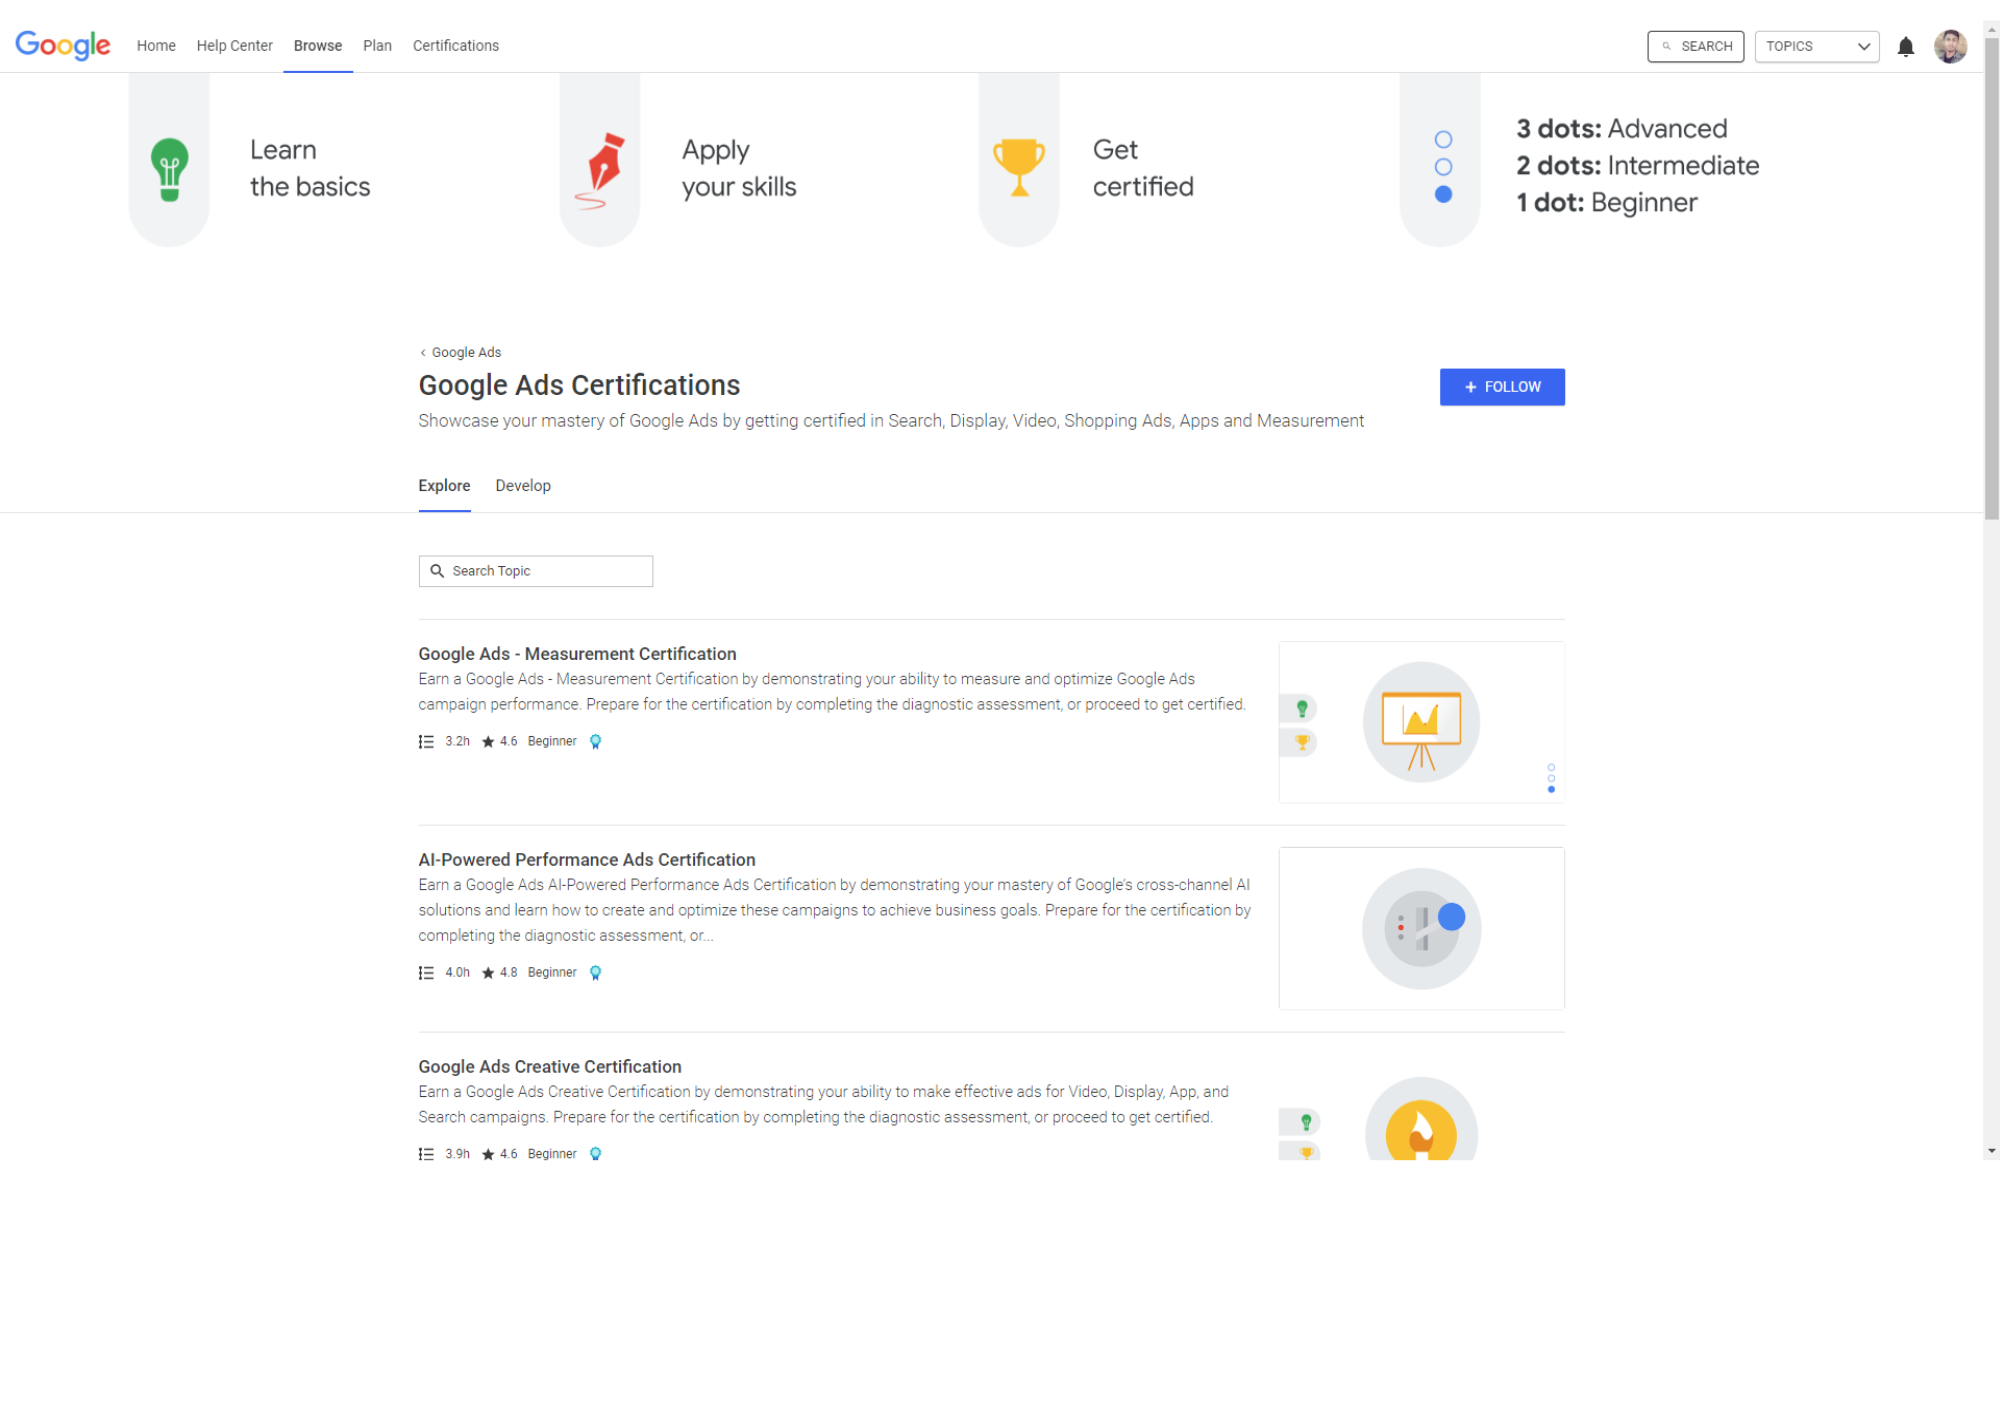The image size is (2000, 1414).
Task: Click the Beginner label in Measurement Certification row
Action: (552, 741)
